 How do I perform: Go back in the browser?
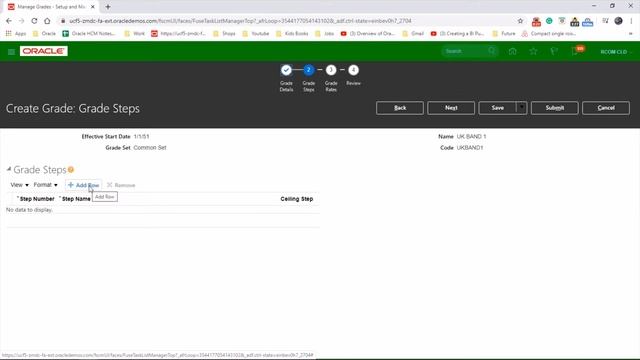pos(9,21)
